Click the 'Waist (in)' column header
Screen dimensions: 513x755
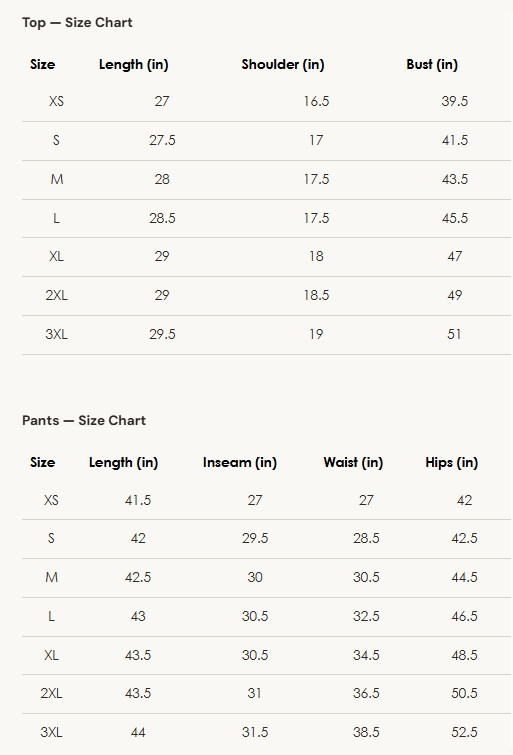[353, 463]
